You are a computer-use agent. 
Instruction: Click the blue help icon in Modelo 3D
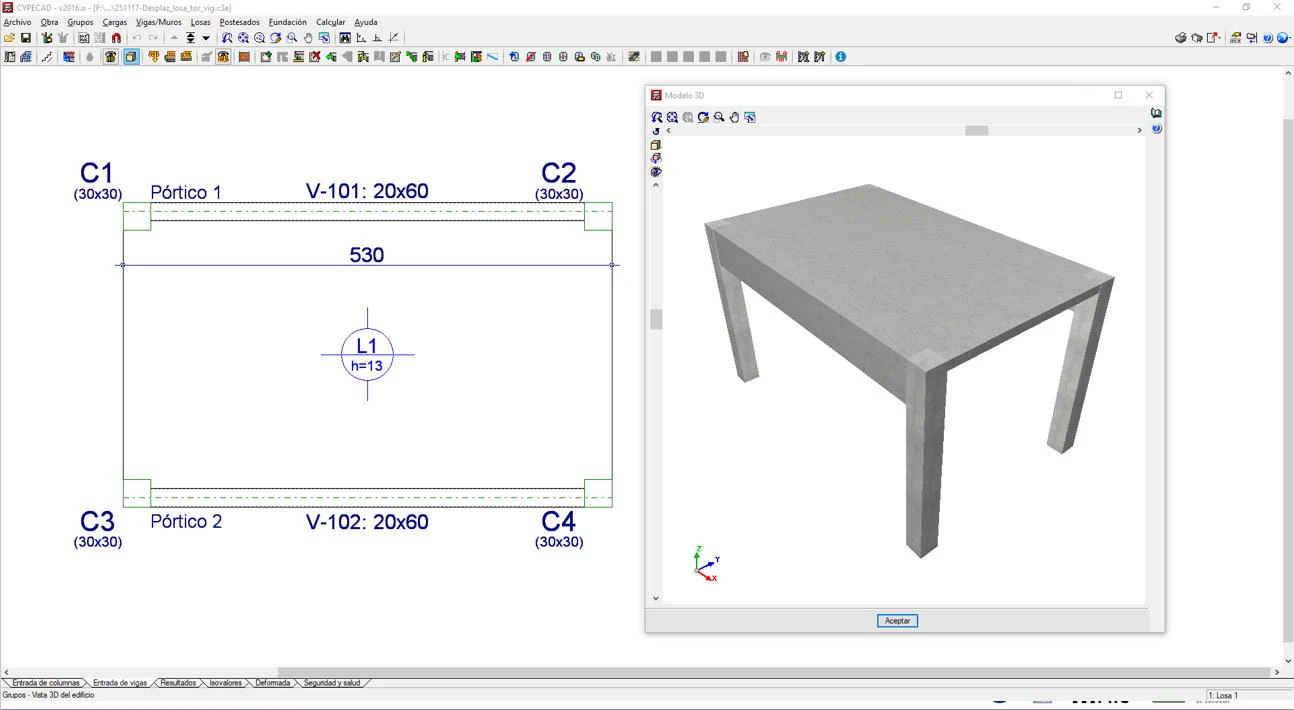pos(1156,129)
